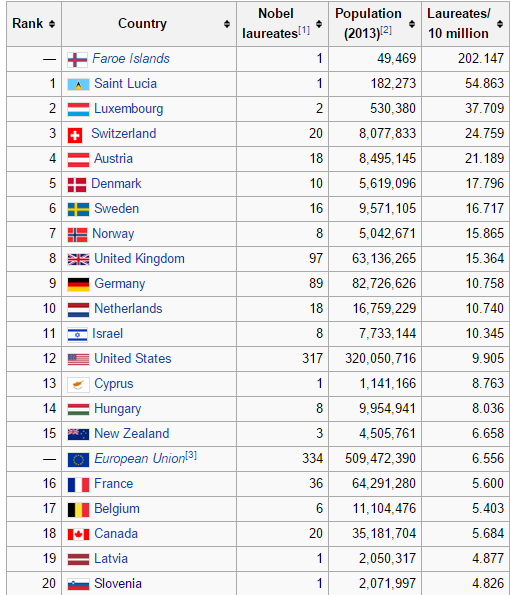The height and width of the screenshot is (595, 510).
Task: Open the New Zealand link
Action: click(132, 433)
